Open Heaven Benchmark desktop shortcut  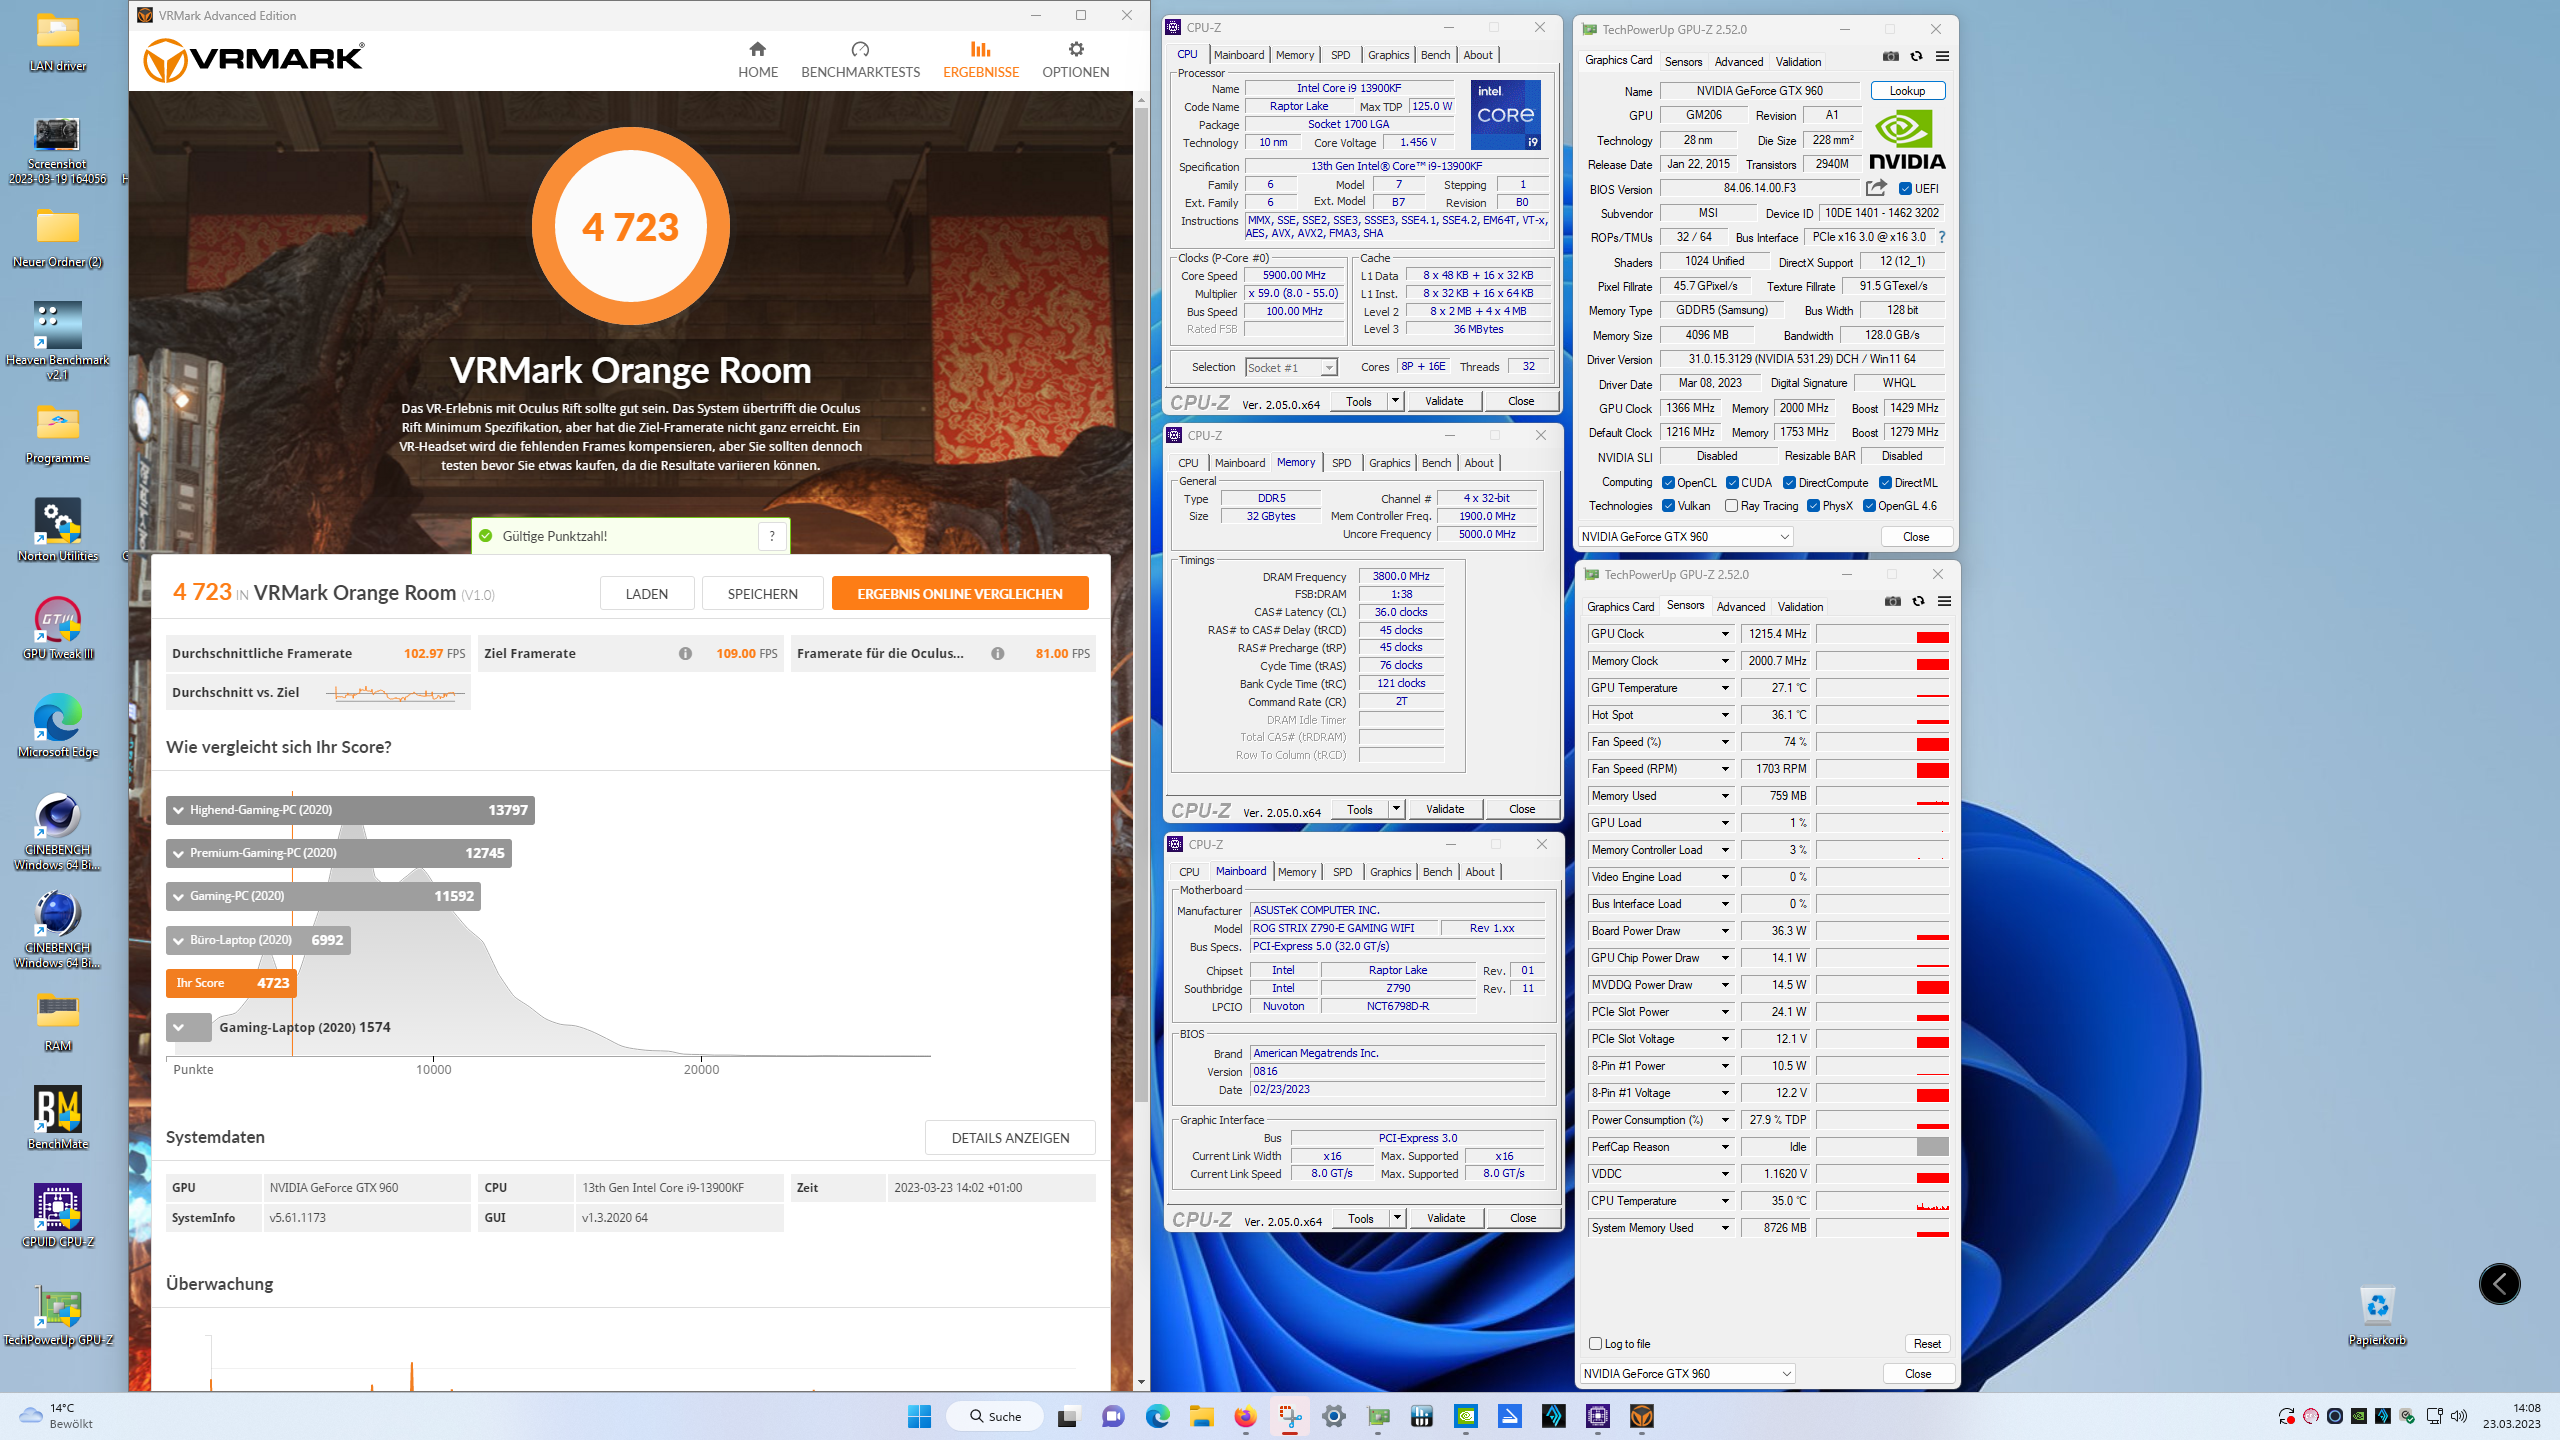click(58, 340)
